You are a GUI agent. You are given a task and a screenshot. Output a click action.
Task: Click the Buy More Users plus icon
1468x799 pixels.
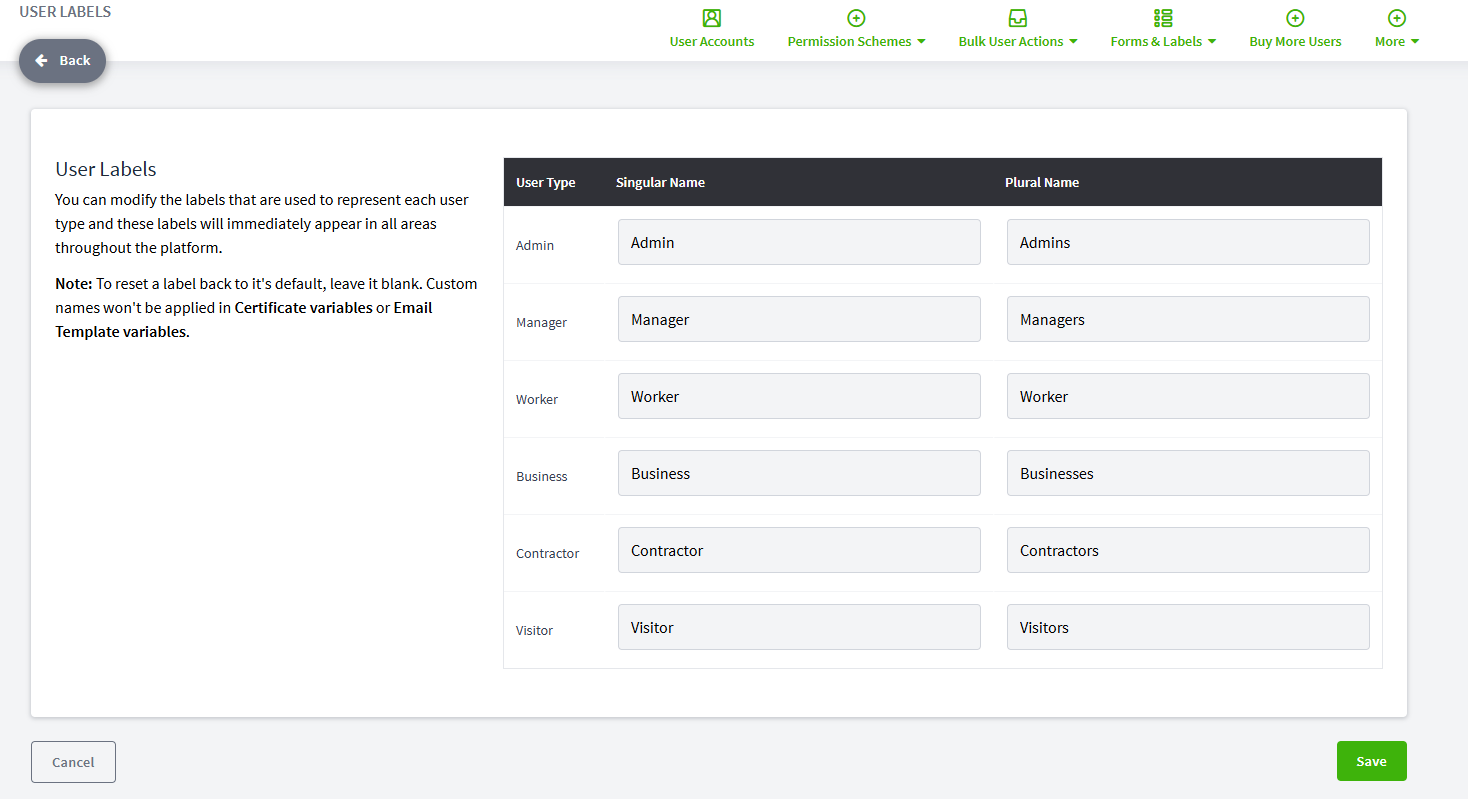click(1295, 18)
